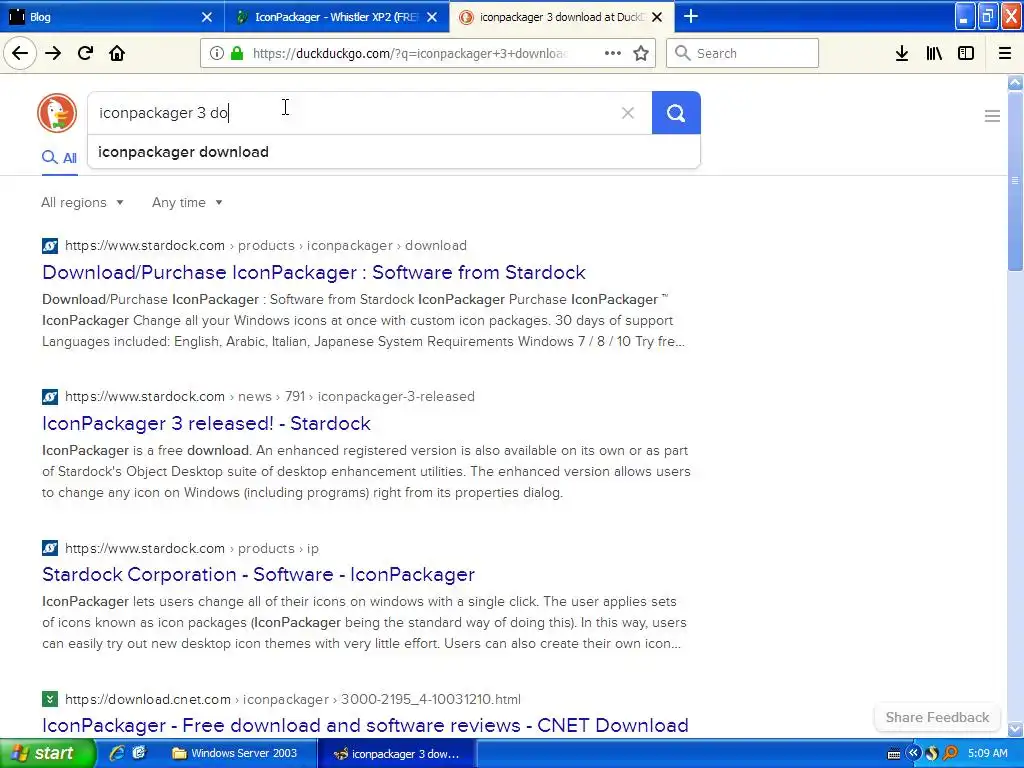Open IconPackager 3 released! - Stardock link
1024x768 pixels.
pyautogui.click(x=206, y=423)
